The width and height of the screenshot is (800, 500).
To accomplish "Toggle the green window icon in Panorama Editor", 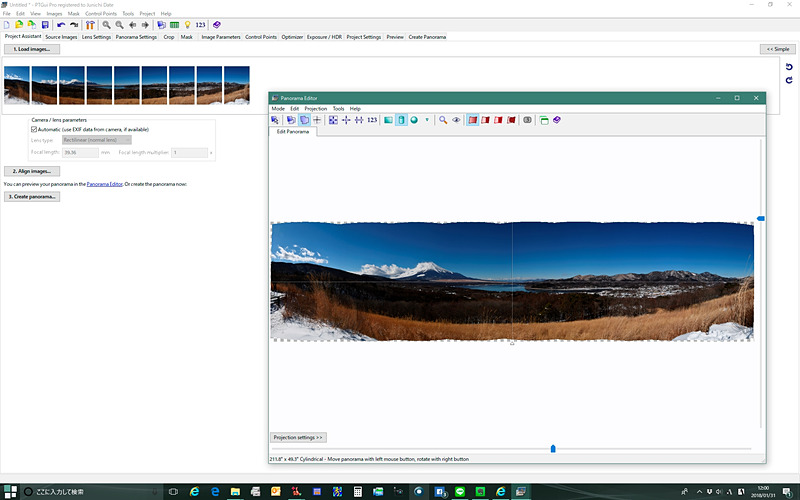I will pyautogui.click(x=544, y=120).
